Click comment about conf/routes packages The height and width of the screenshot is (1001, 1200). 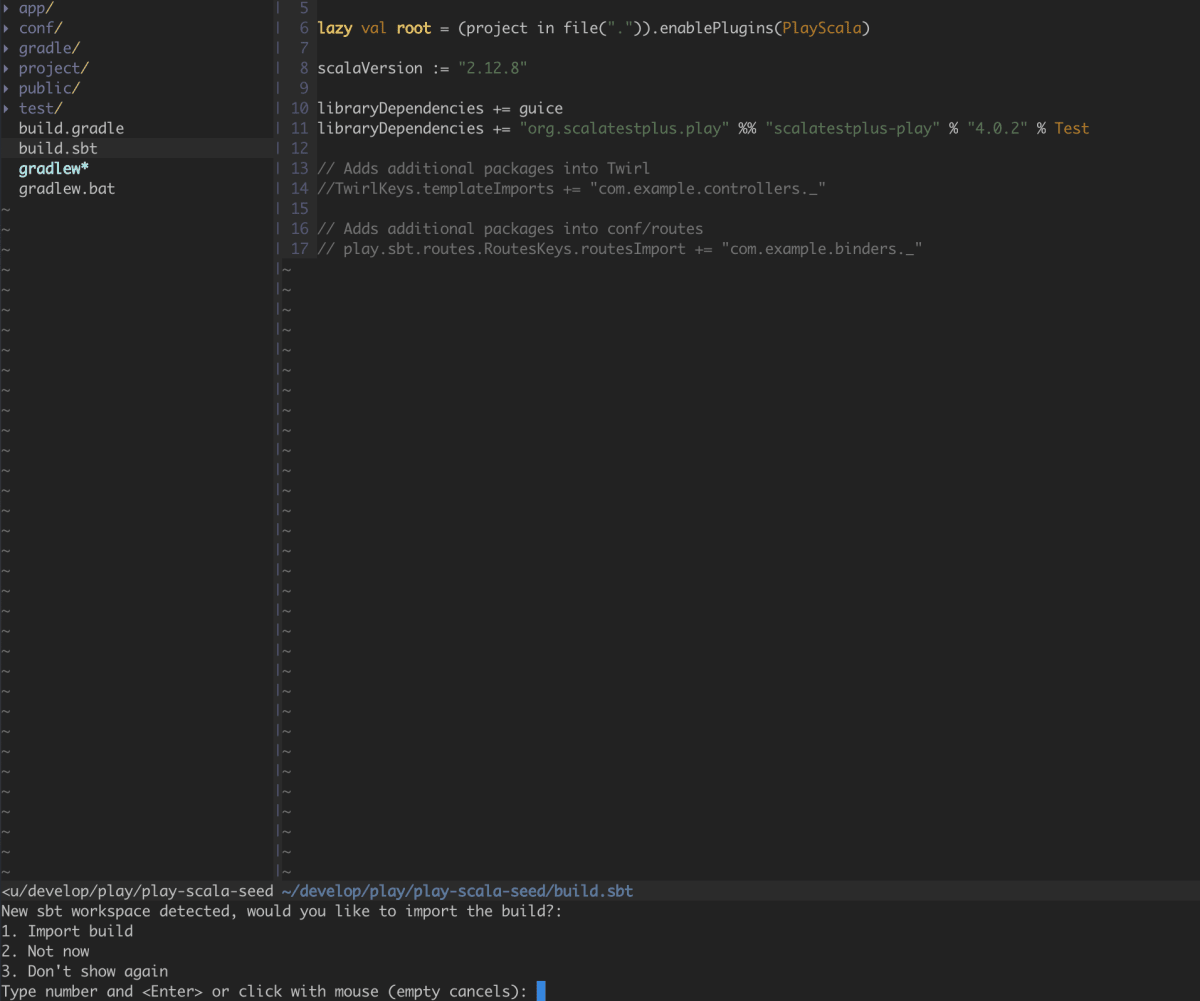pos(510,228)
